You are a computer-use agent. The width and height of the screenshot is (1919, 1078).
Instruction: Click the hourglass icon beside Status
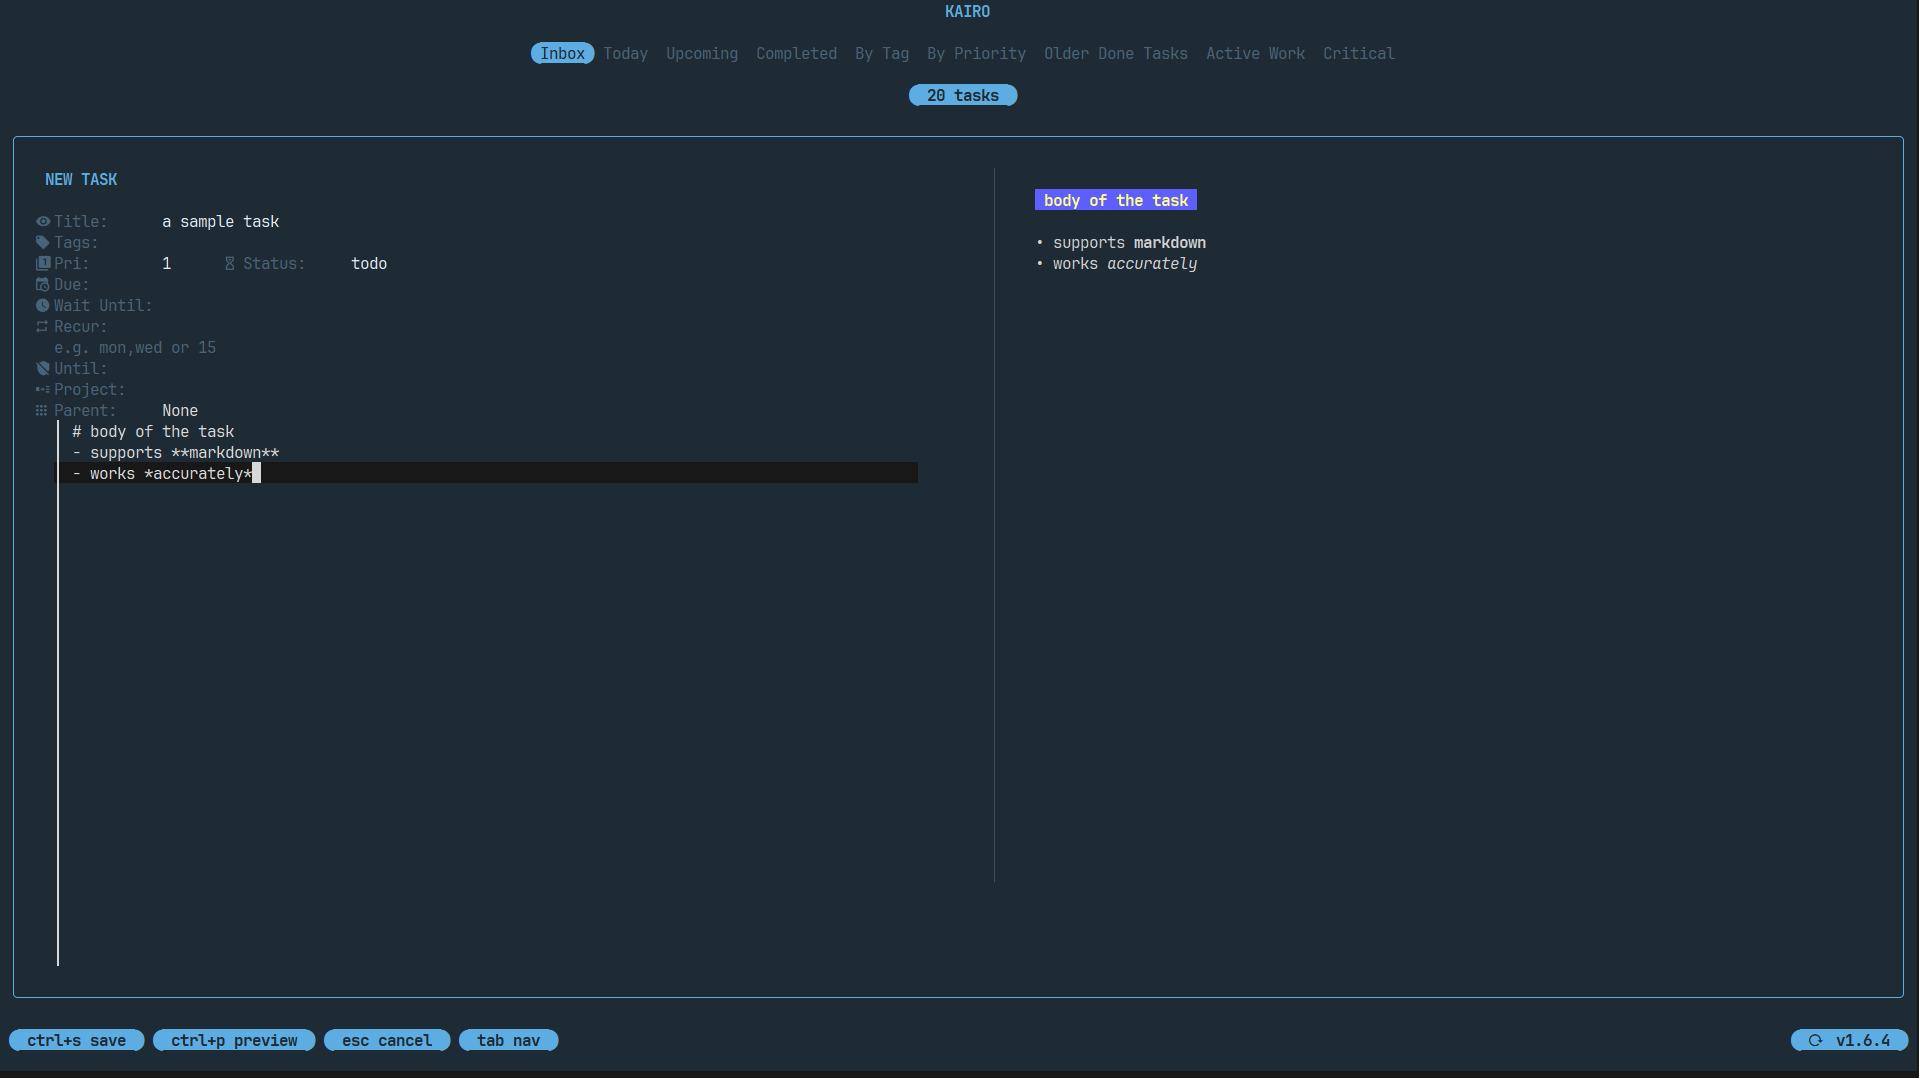(x=229, y=264)
